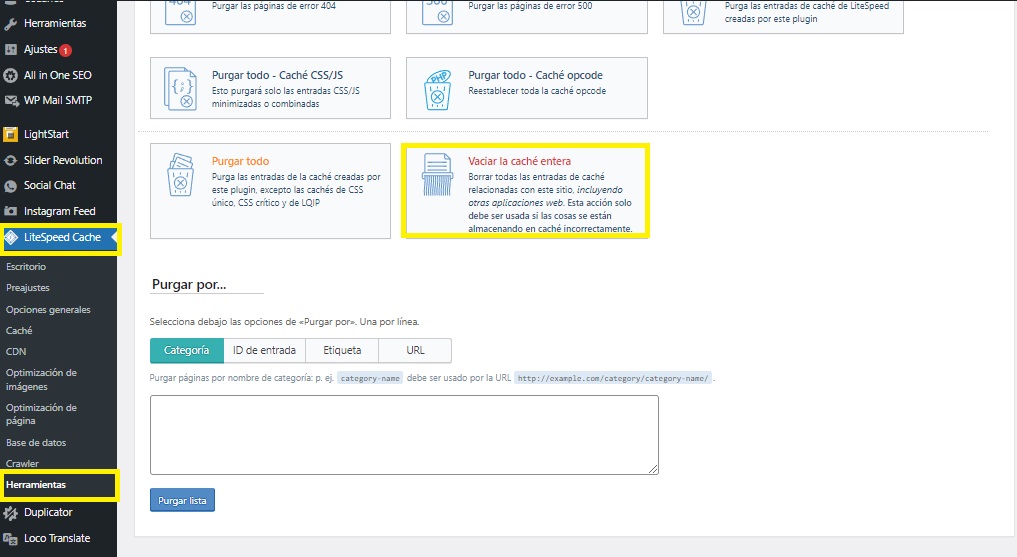This screenshot has height=557, width=1017.
Task: Select the Categoría purge tab
Action: tap(186, 350)
